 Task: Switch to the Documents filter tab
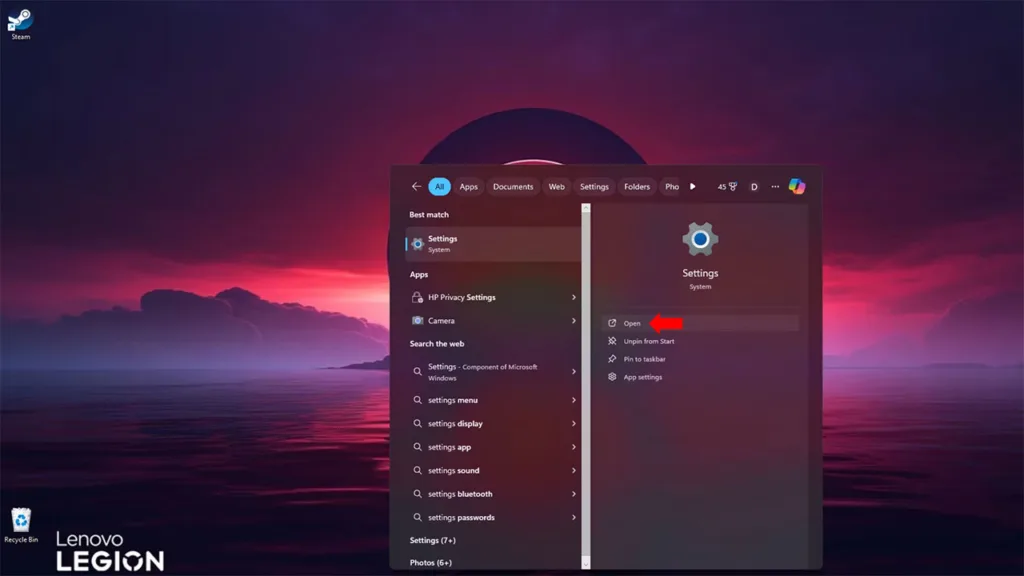pyautogui.click(x=513, y=187)
